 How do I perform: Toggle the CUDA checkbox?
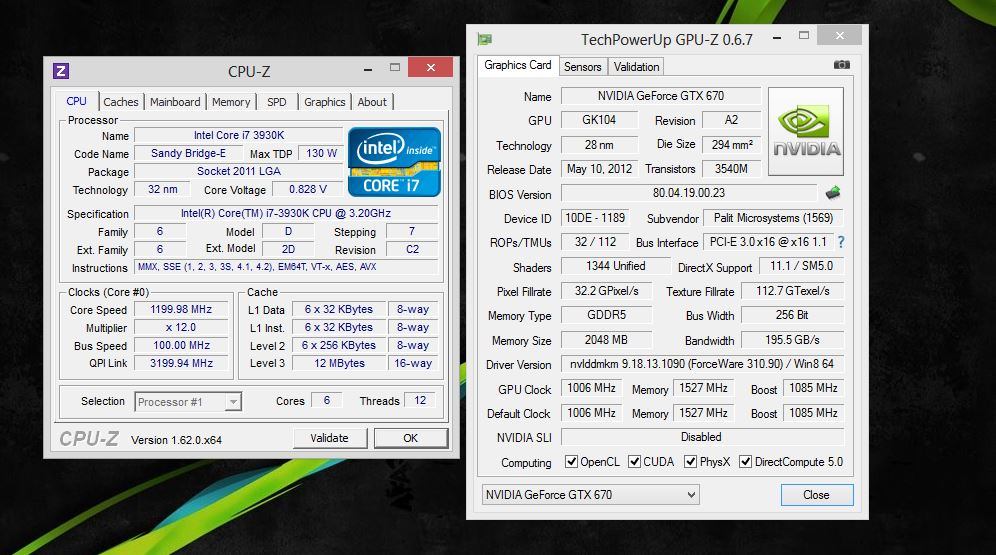[x=634, y=462]
